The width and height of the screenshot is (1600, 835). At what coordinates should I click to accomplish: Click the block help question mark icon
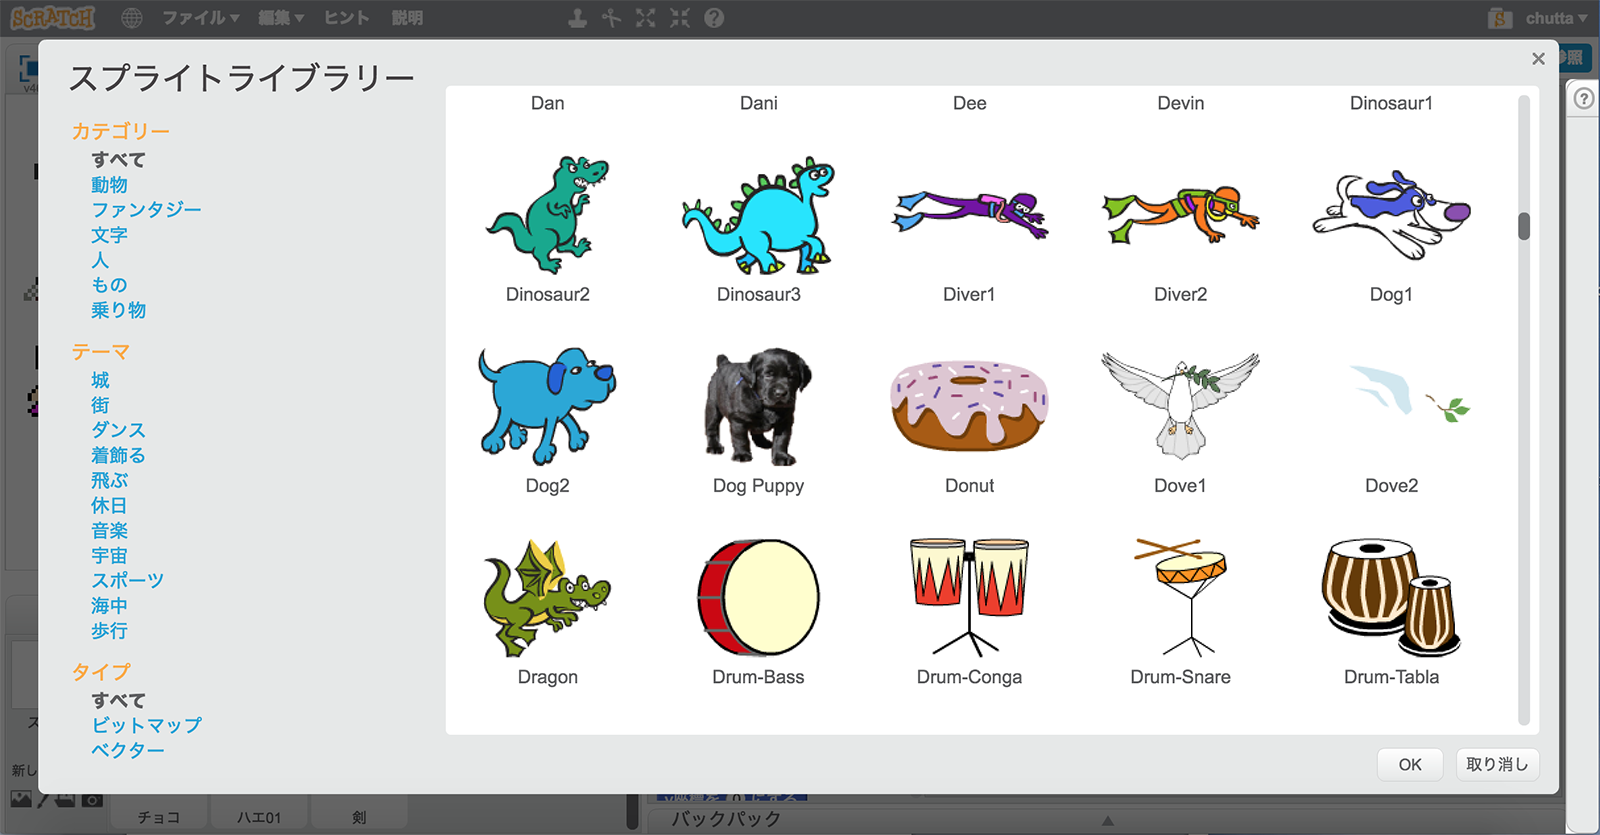[714, 18]
